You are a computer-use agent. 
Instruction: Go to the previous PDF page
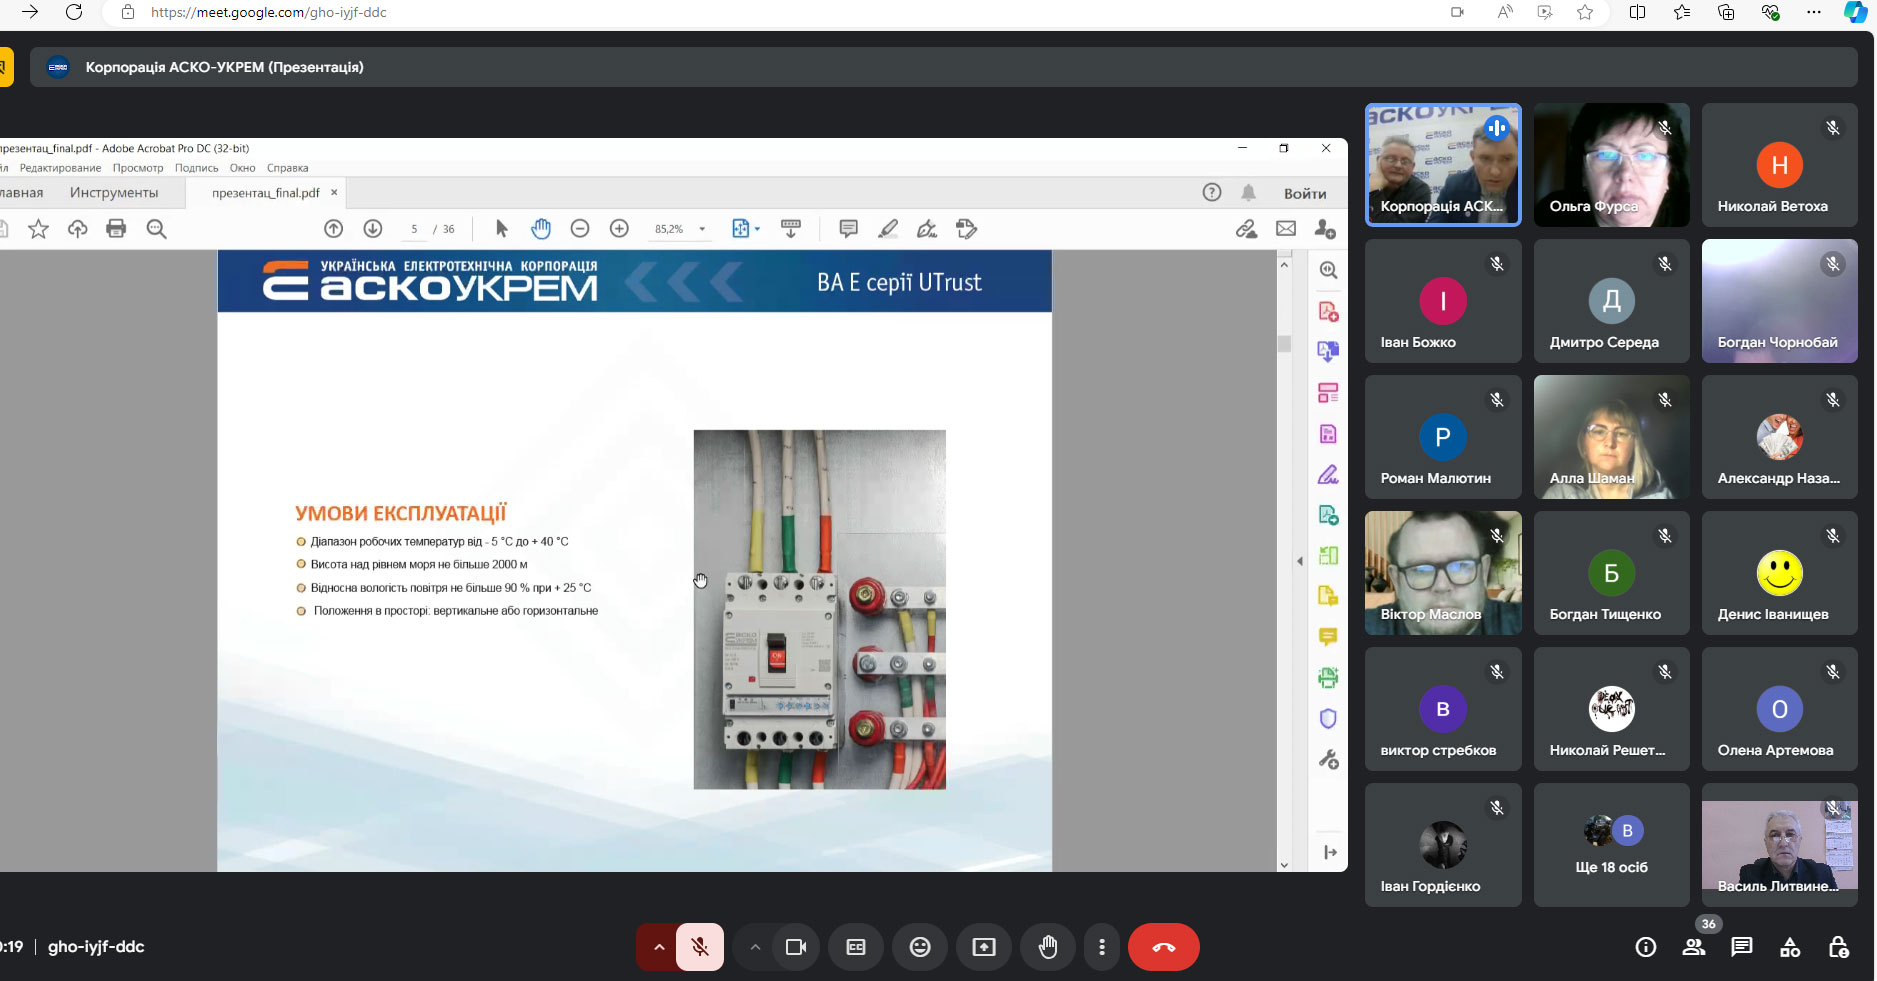tap(334, 229)
